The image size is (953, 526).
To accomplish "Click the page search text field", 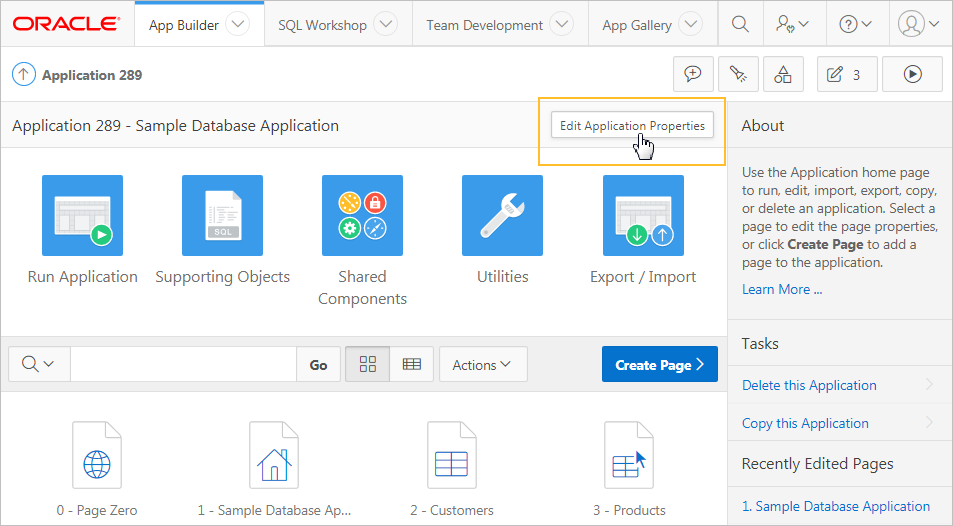I will coord(183,365).
